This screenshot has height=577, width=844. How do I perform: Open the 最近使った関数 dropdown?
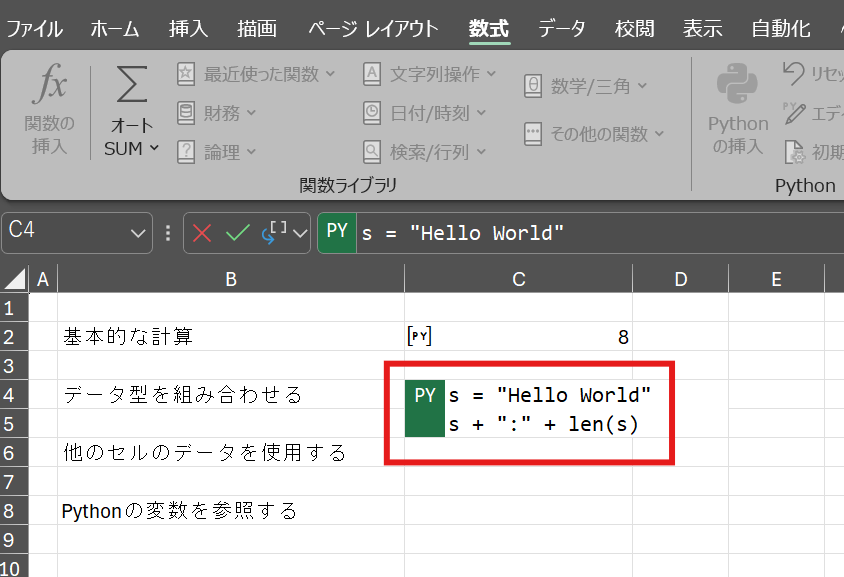tap(257, 74)
